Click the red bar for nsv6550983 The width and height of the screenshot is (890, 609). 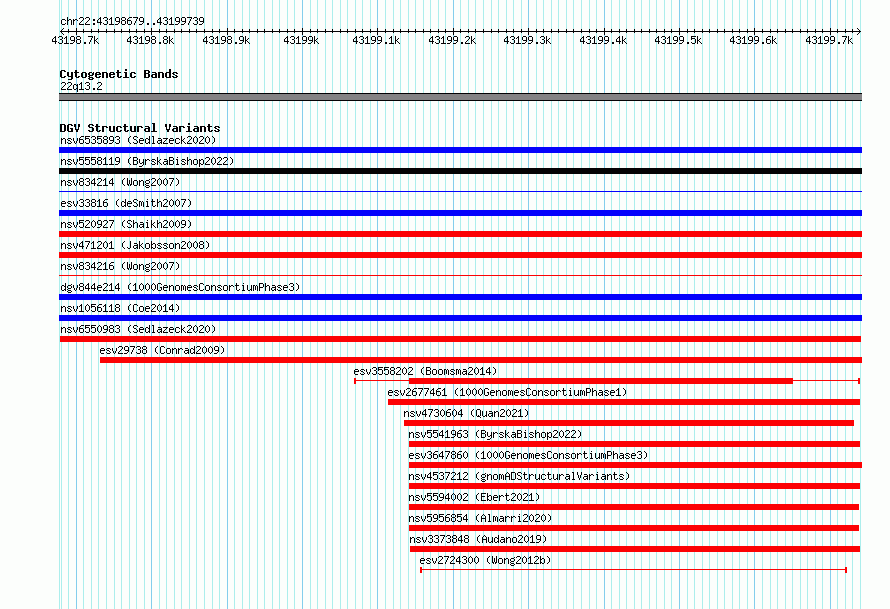point(460,339)
